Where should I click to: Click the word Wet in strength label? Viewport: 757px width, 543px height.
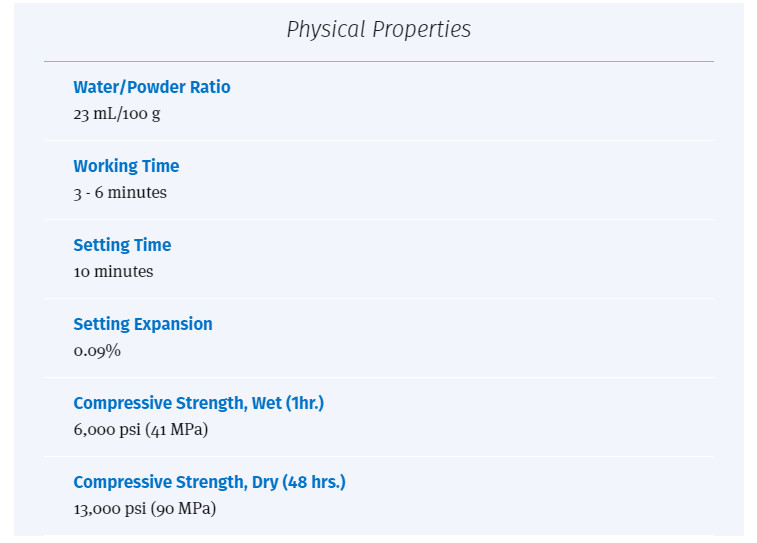(x=266, y=403)
